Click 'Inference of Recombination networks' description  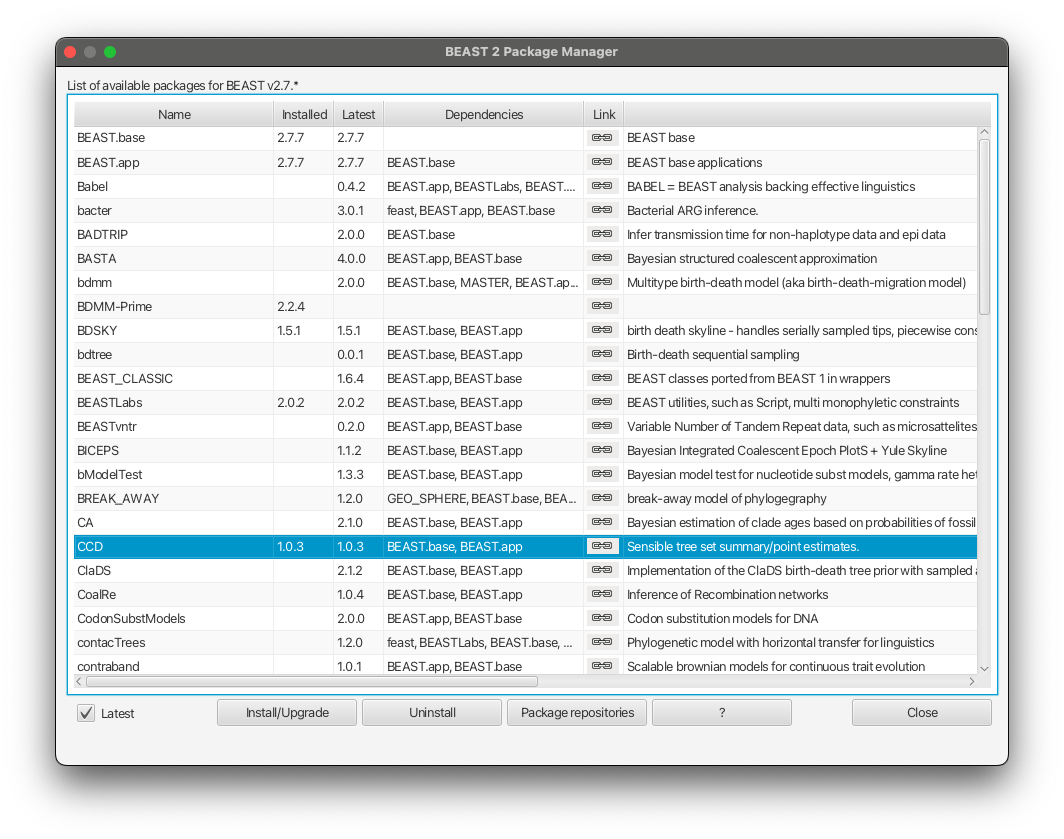click(x=727, y=595)
